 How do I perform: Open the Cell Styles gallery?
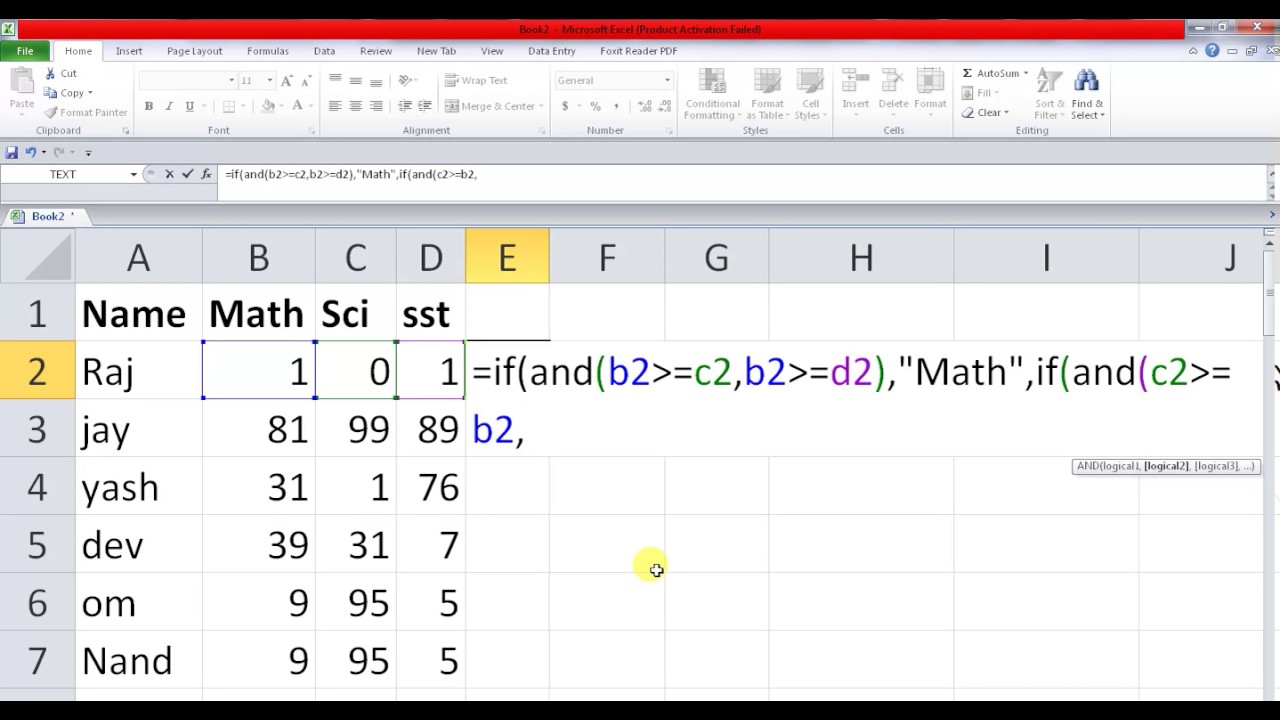coord(809,95)
